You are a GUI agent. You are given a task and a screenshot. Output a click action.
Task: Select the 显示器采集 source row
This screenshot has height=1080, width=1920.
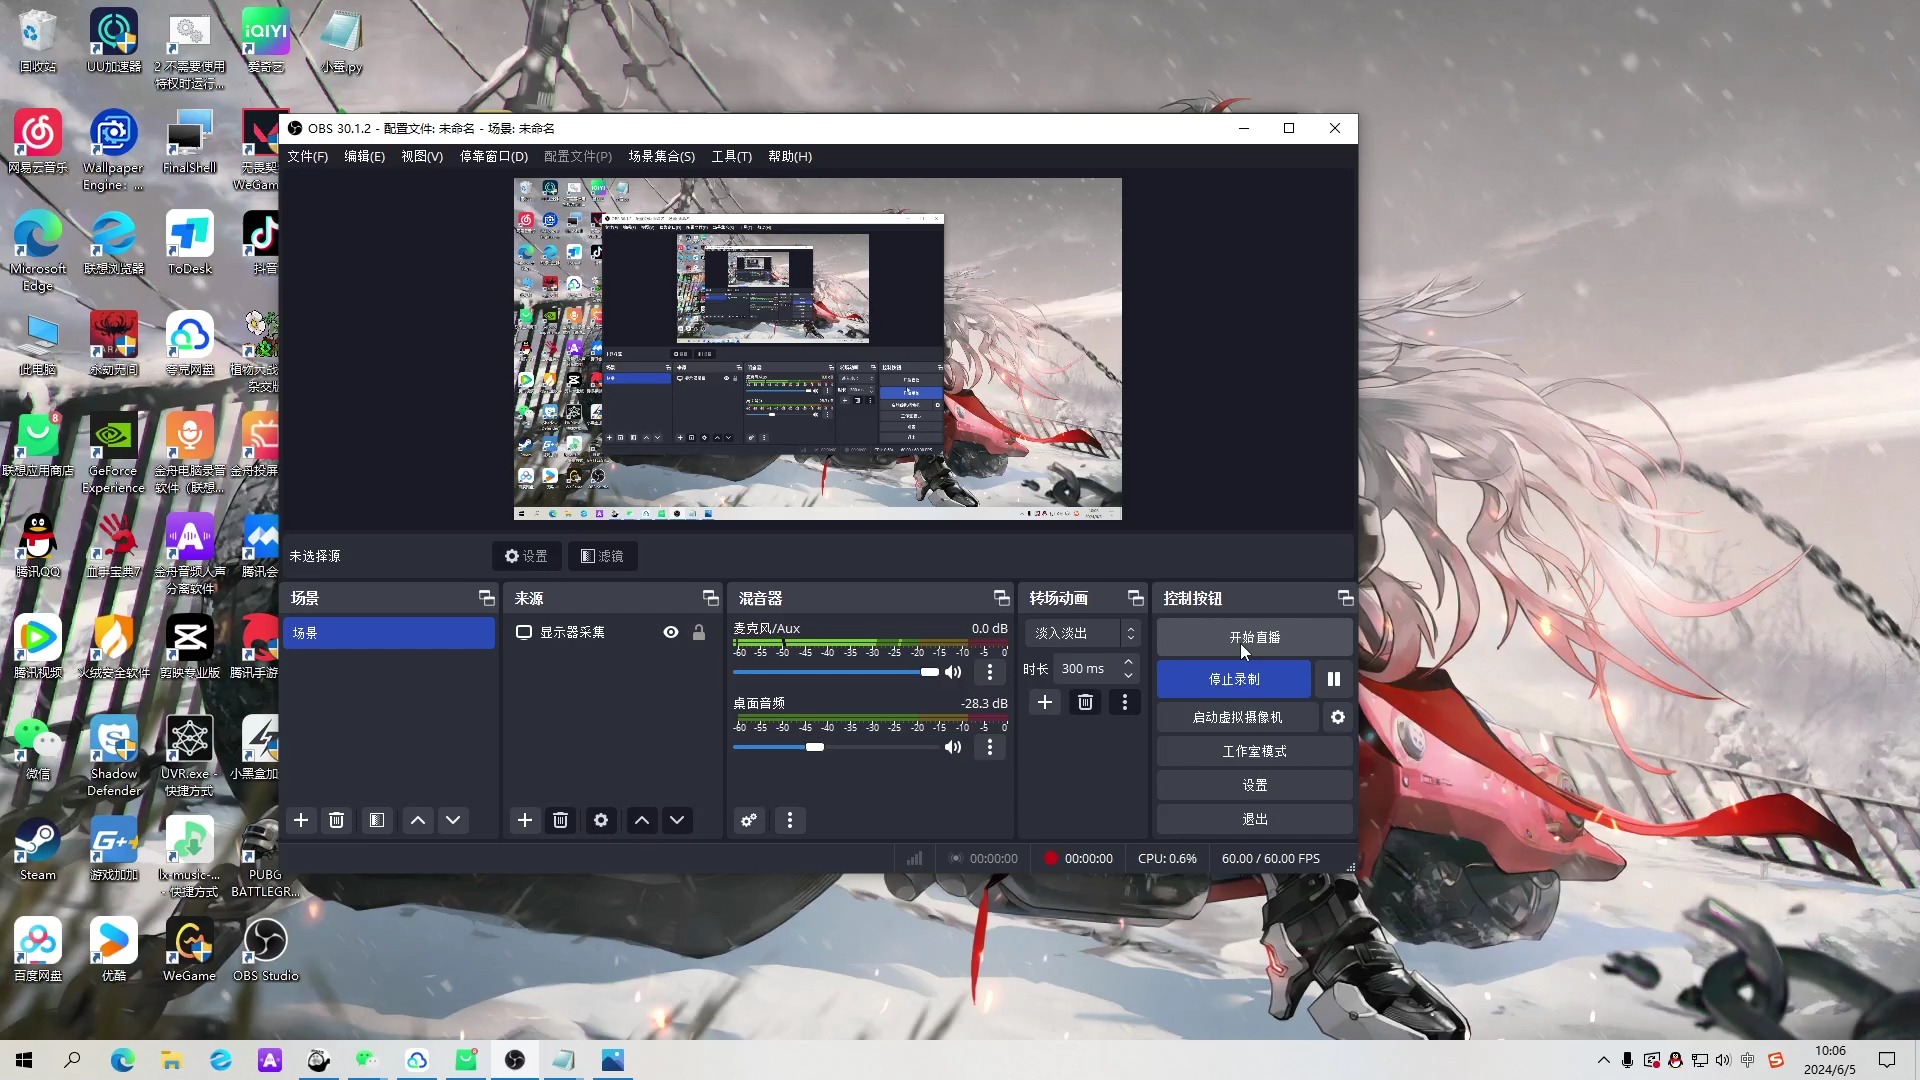[611, 632]
